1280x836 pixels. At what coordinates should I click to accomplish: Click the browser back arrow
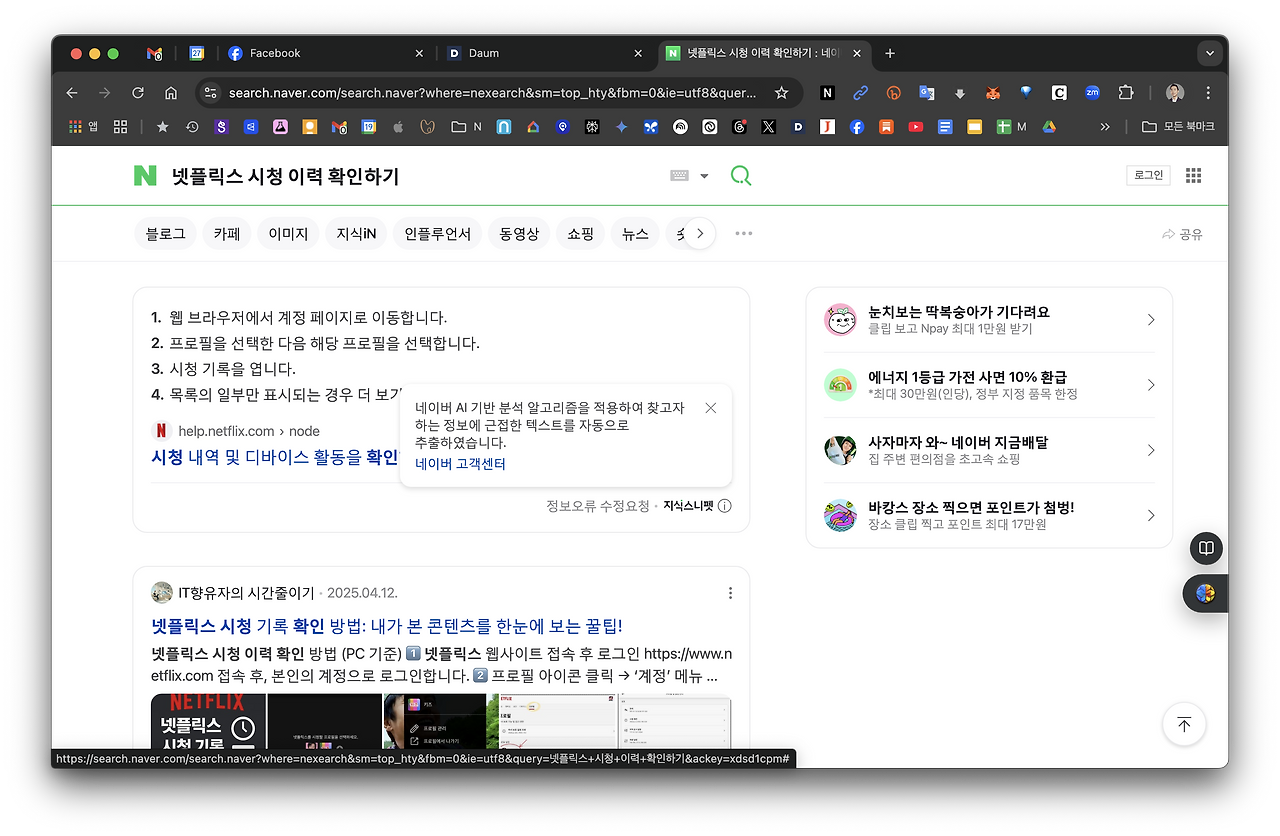72,93
